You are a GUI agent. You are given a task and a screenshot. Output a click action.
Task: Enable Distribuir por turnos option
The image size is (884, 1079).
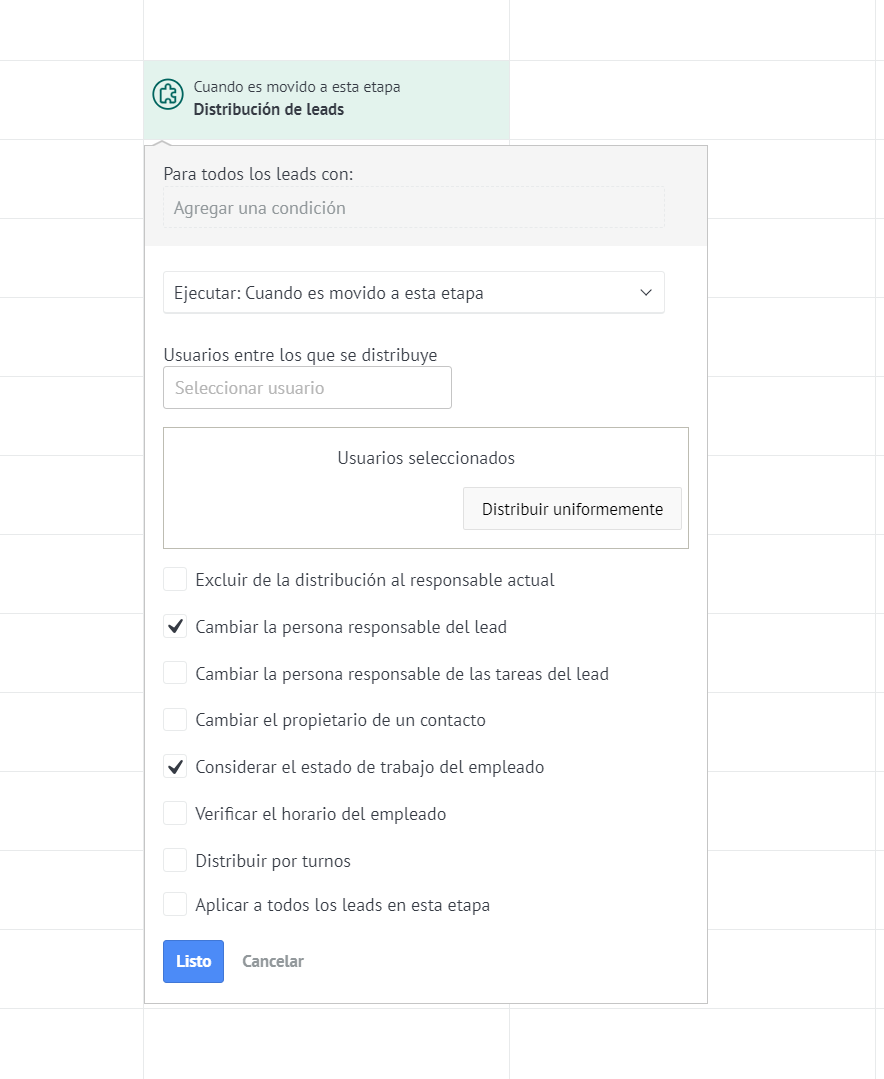pos(175,861)
